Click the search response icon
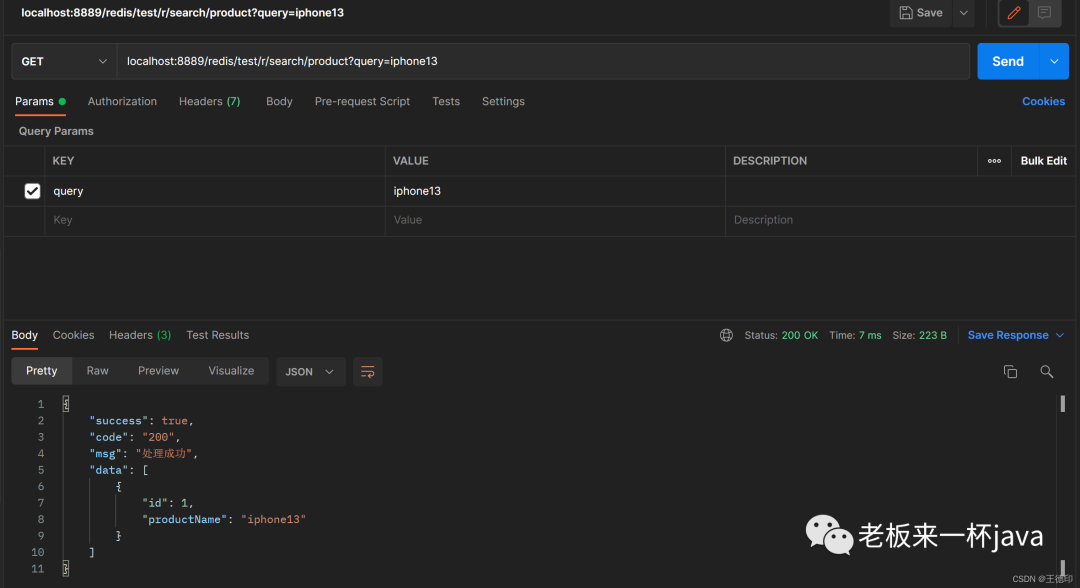Image resolution: width=1080 pixels, height=588 pixels. [x=1046, y=372]
